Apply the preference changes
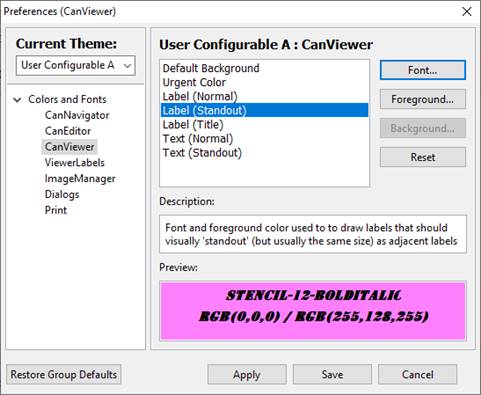The width and height of the screenshot is (481, 395). tap(247, 374)
